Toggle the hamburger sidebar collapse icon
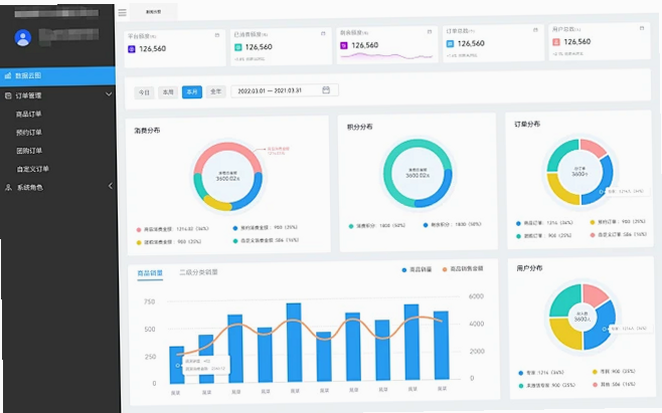 point(122,13)
